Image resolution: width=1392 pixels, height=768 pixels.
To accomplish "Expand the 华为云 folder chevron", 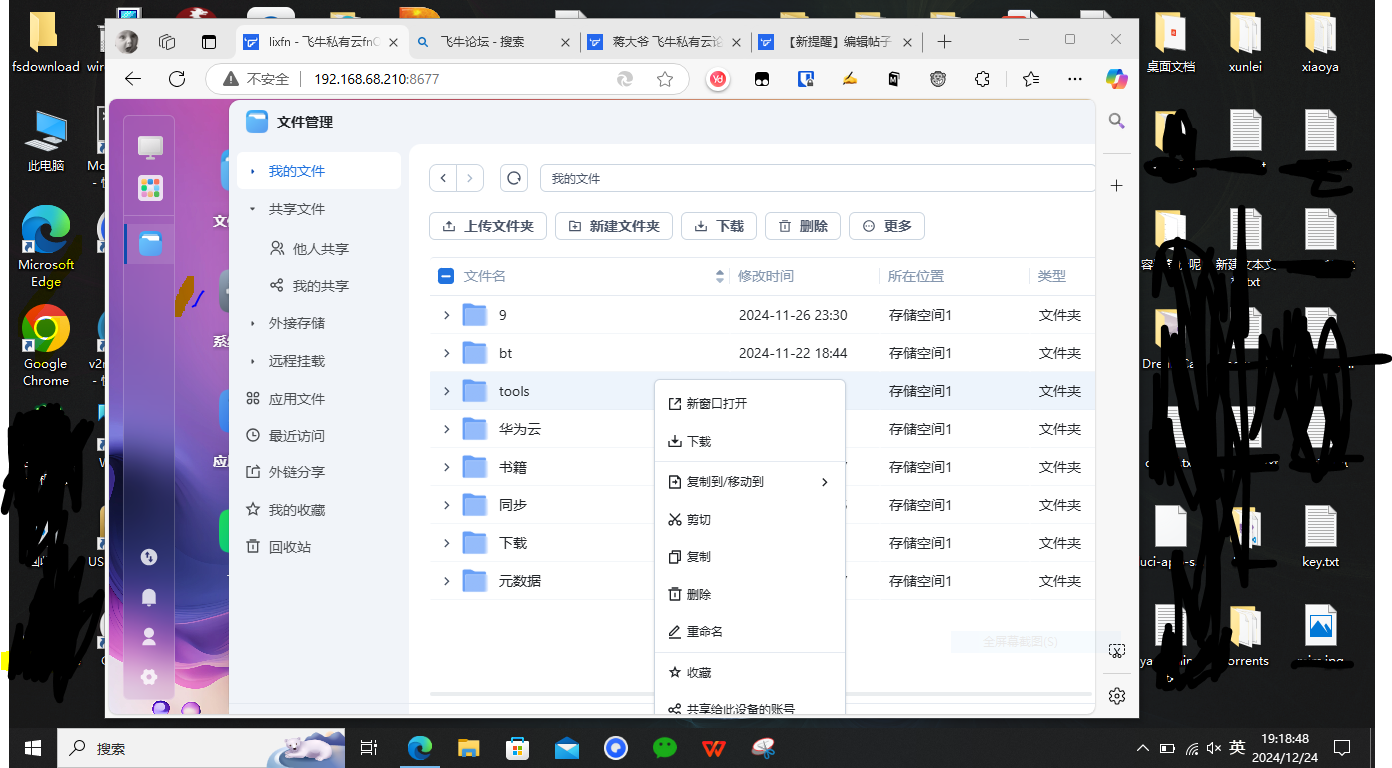I will [x=447, y=429].
